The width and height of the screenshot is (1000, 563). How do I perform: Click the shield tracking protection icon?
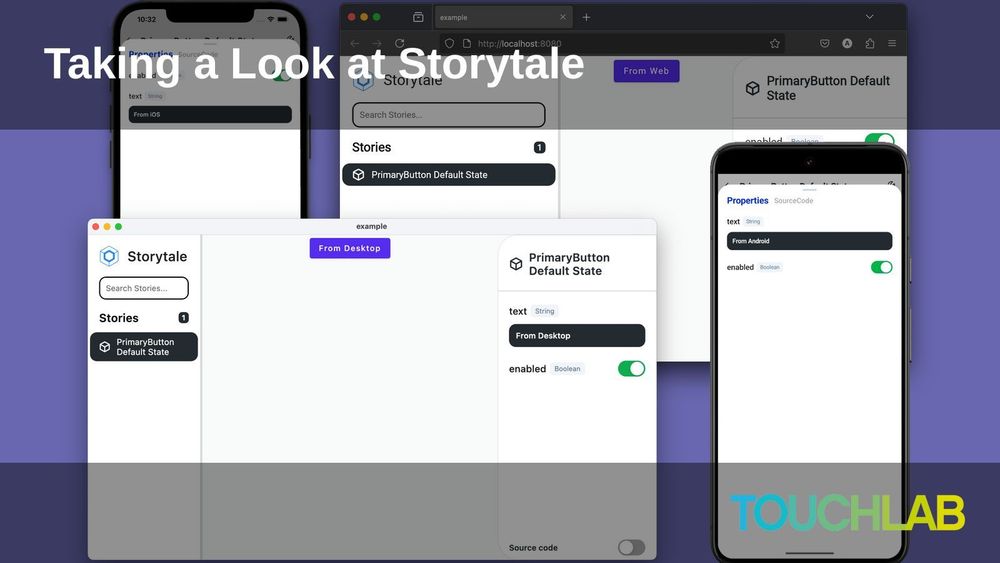pyautogui.click(x=449, y=43)
